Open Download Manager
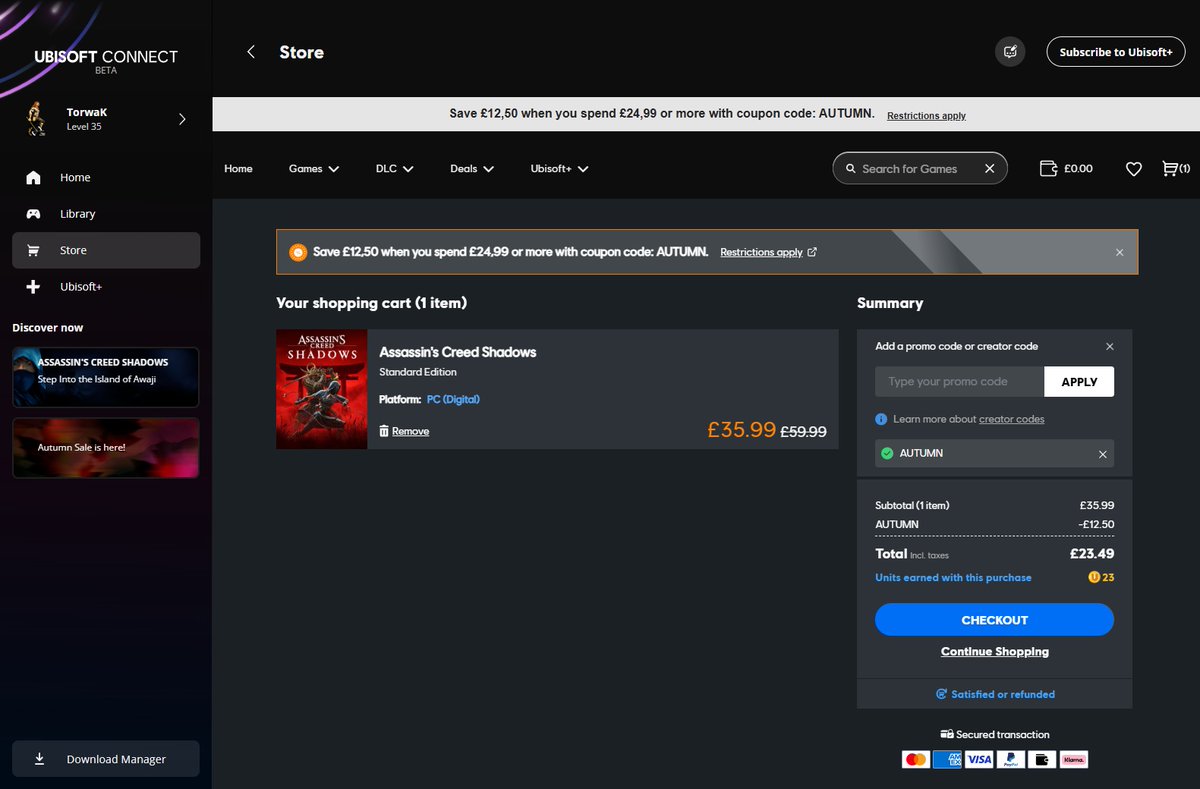The height and width of the screenshot is (789, 1200). pyautogui.click(x=106, y=759)
